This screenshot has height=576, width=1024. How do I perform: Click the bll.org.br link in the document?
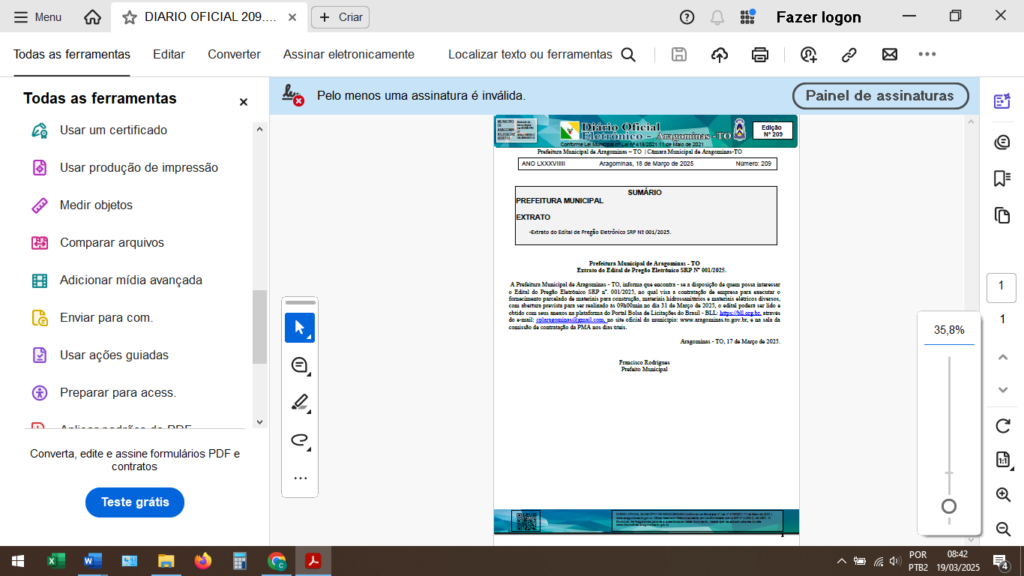click(740, 313)
